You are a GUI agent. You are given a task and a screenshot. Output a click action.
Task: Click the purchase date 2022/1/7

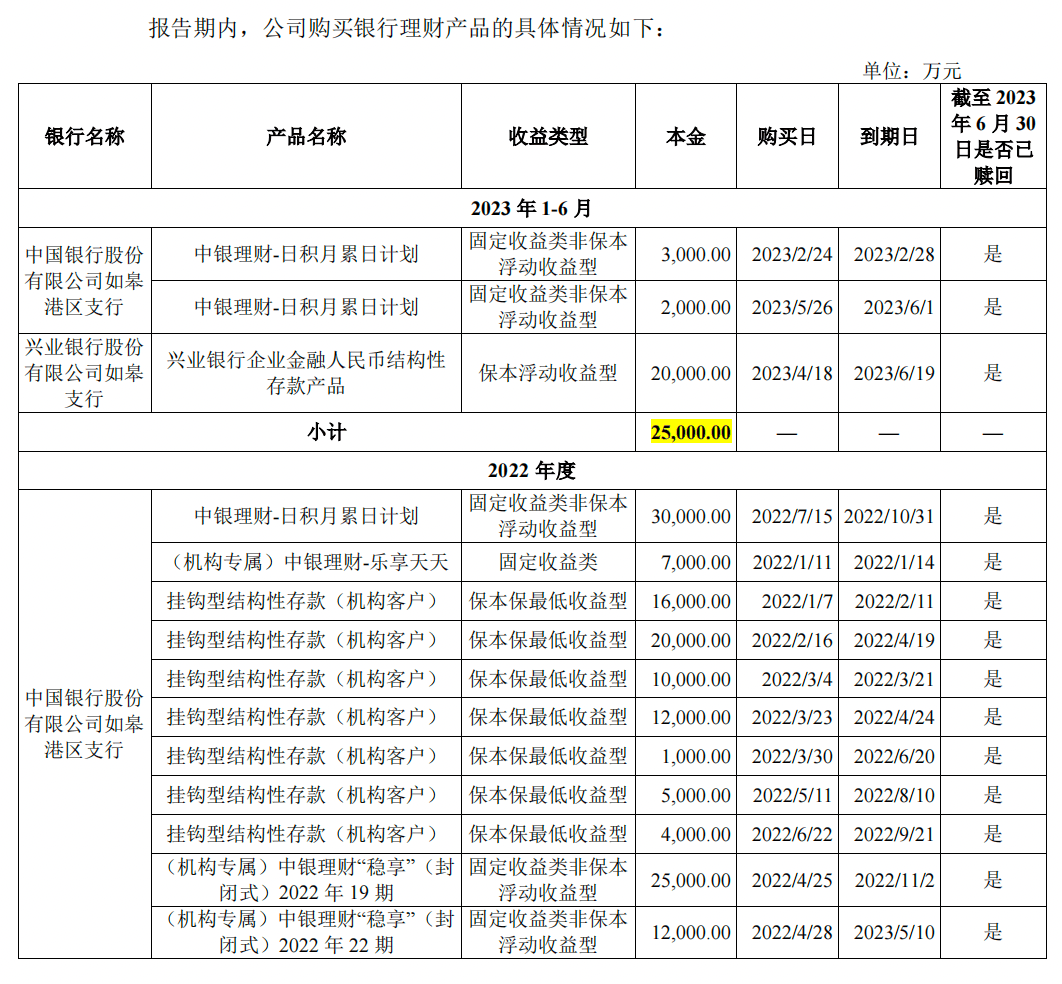tap(797, 601)
